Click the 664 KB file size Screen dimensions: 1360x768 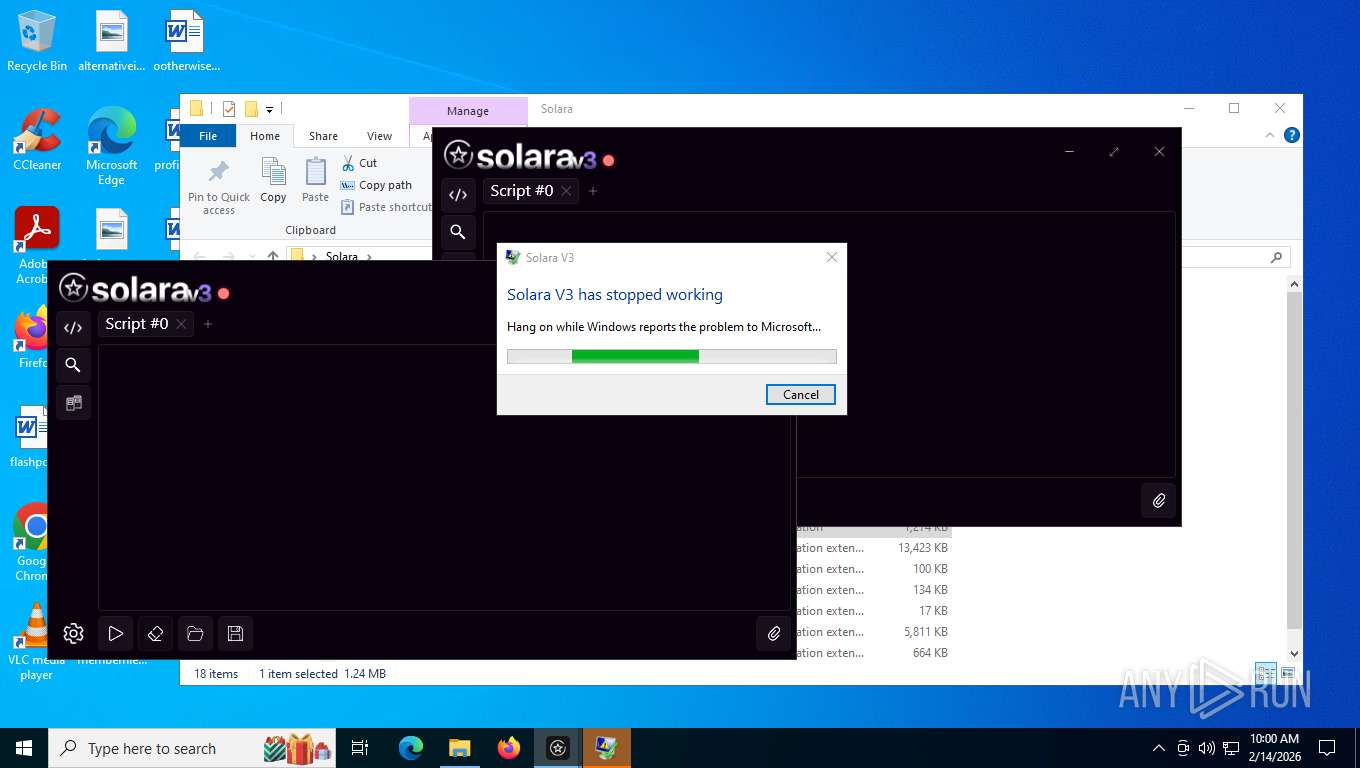[930, 653]
